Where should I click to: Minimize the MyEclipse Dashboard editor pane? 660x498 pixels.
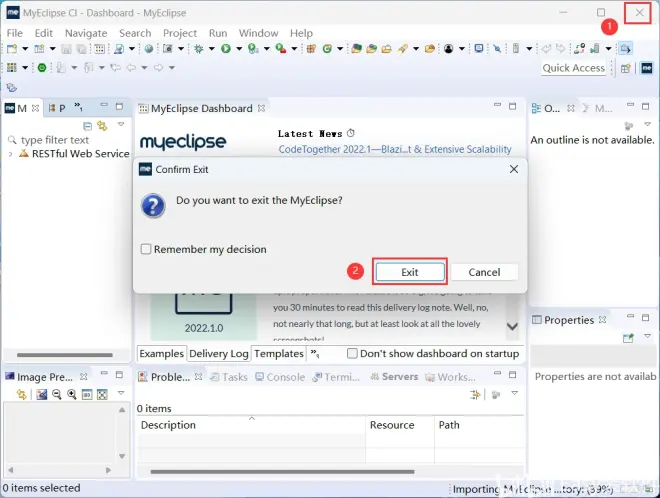point(498,105)
